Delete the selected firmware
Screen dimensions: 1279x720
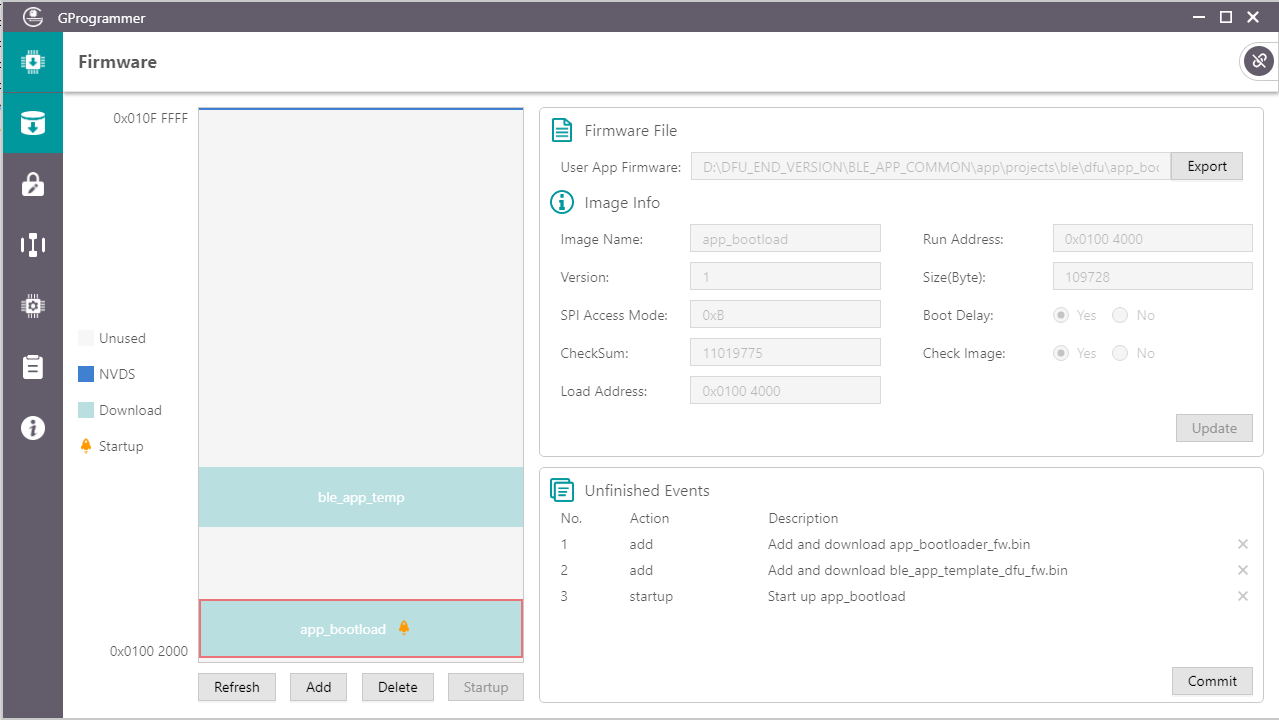(398, 687)
